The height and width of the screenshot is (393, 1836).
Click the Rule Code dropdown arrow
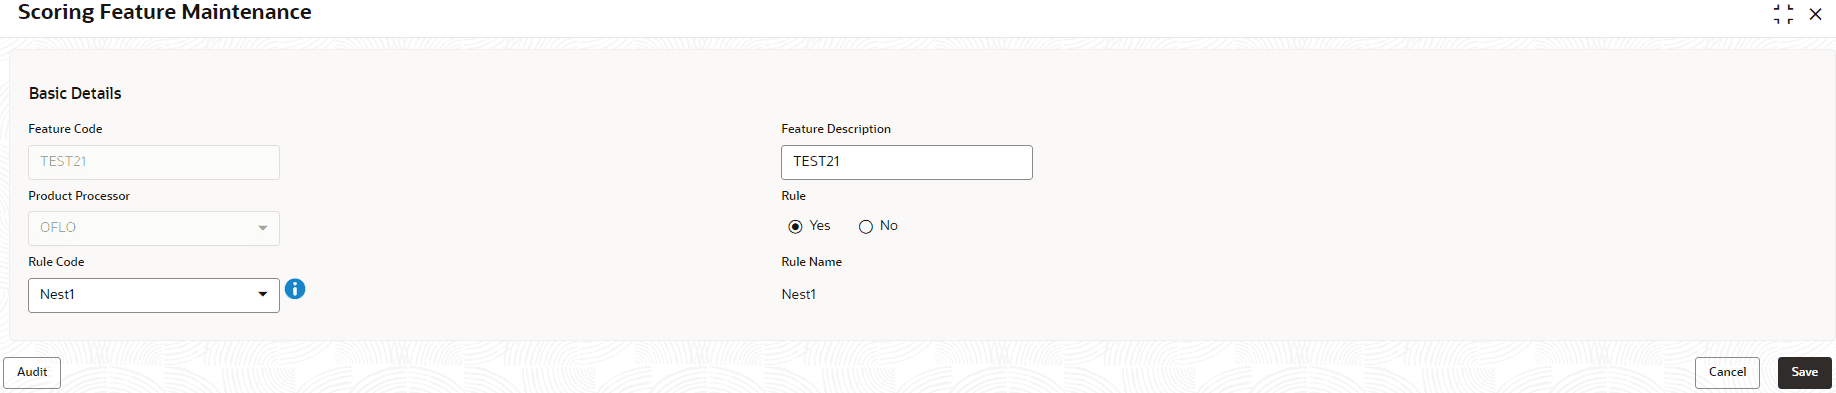tap(262, 295)
